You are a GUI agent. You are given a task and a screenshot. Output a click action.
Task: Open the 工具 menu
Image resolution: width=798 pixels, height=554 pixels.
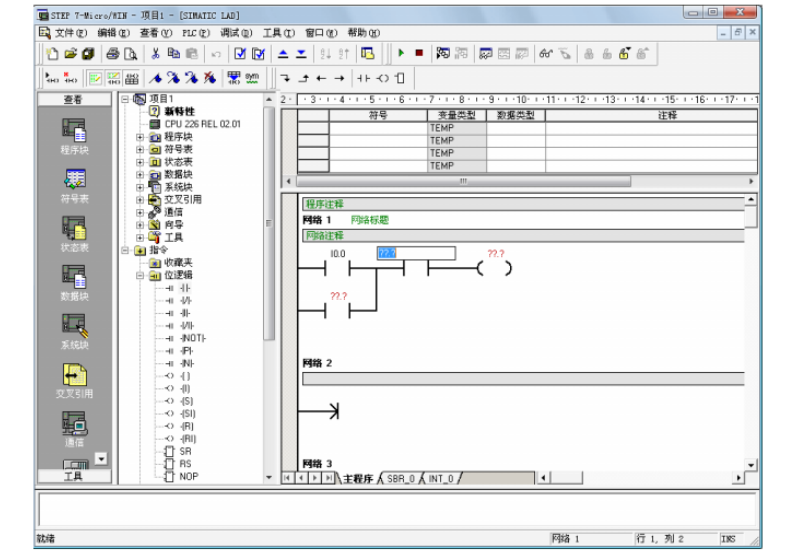pyautogui.click(x=278, y=33)
